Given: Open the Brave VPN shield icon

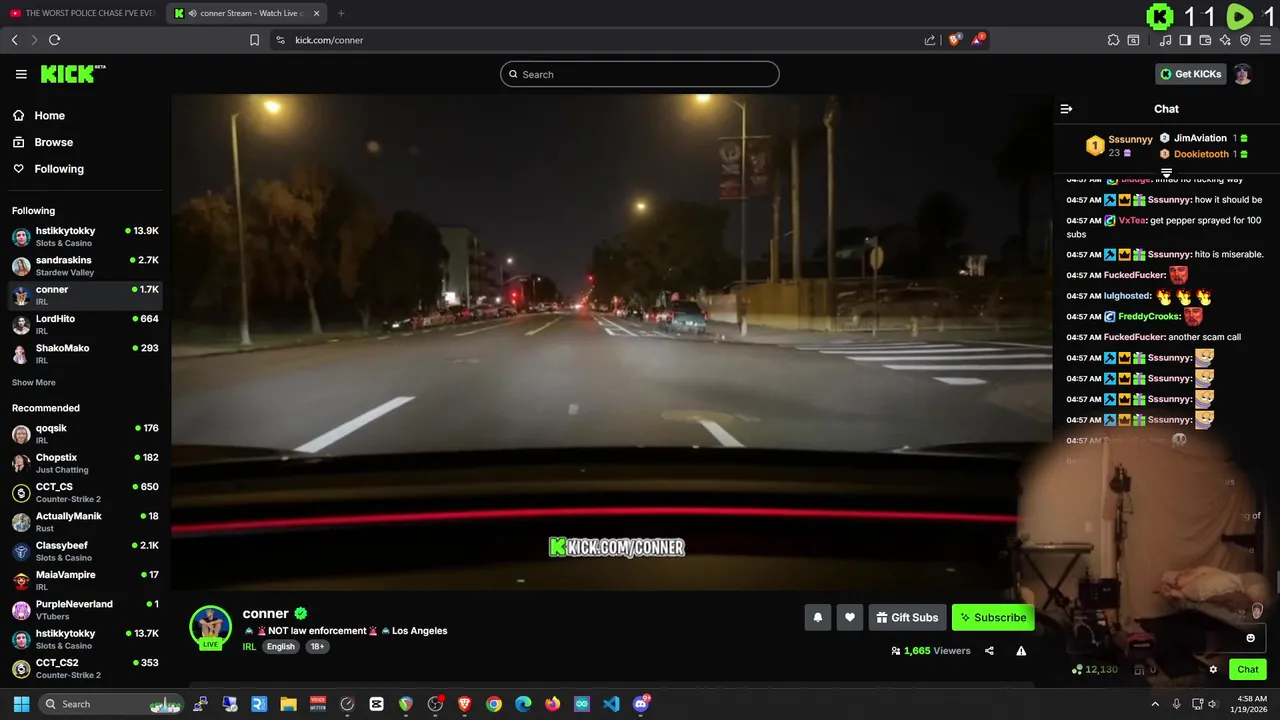Looking at the screenshot, I should point(1245,40).
